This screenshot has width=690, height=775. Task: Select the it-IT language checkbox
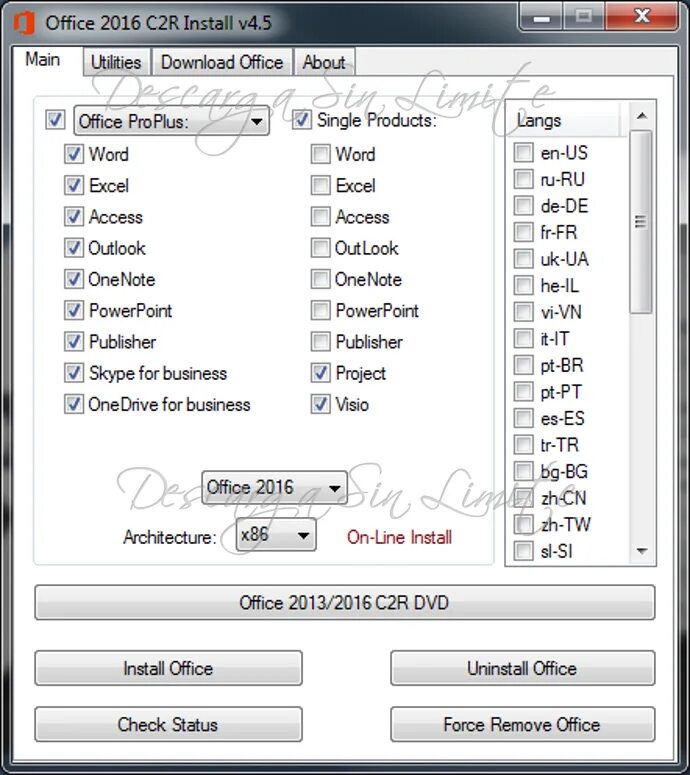tap(523, 339)
